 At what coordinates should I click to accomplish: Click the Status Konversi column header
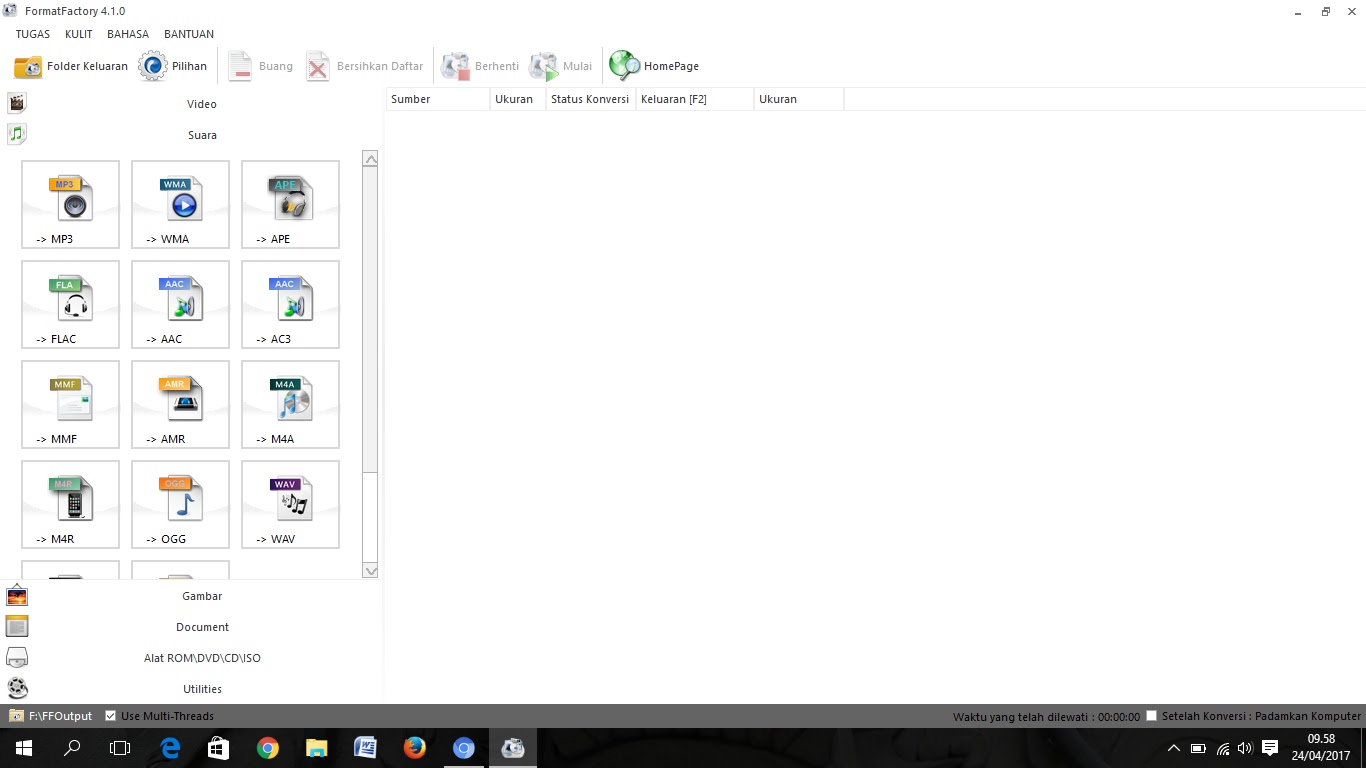point(590,99)
